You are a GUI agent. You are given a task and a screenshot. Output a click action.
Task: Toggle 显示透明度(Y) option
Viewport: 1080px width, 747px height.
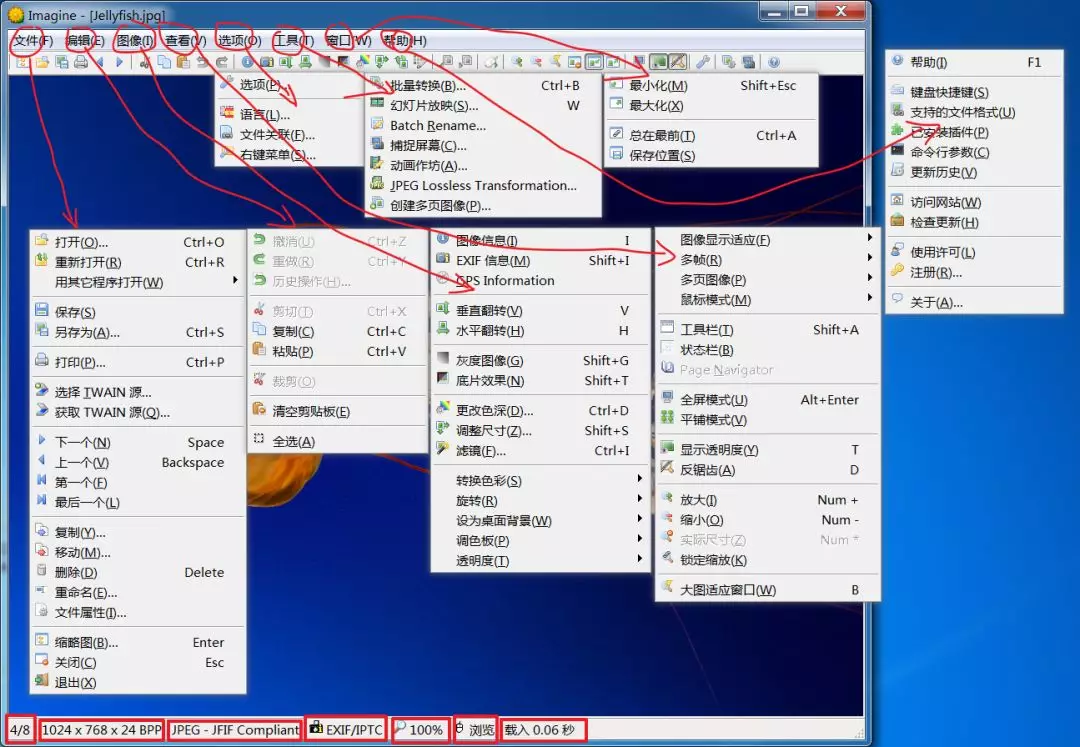tap(767, 450)
